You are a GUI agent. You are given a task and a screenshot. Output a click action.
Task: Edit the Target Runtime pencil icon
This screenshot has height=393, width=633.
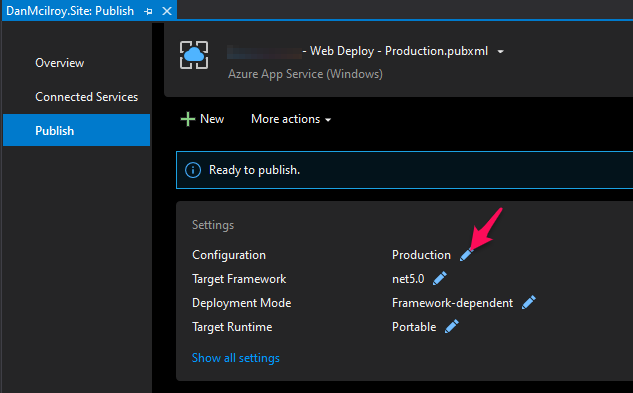pos(452,326)
